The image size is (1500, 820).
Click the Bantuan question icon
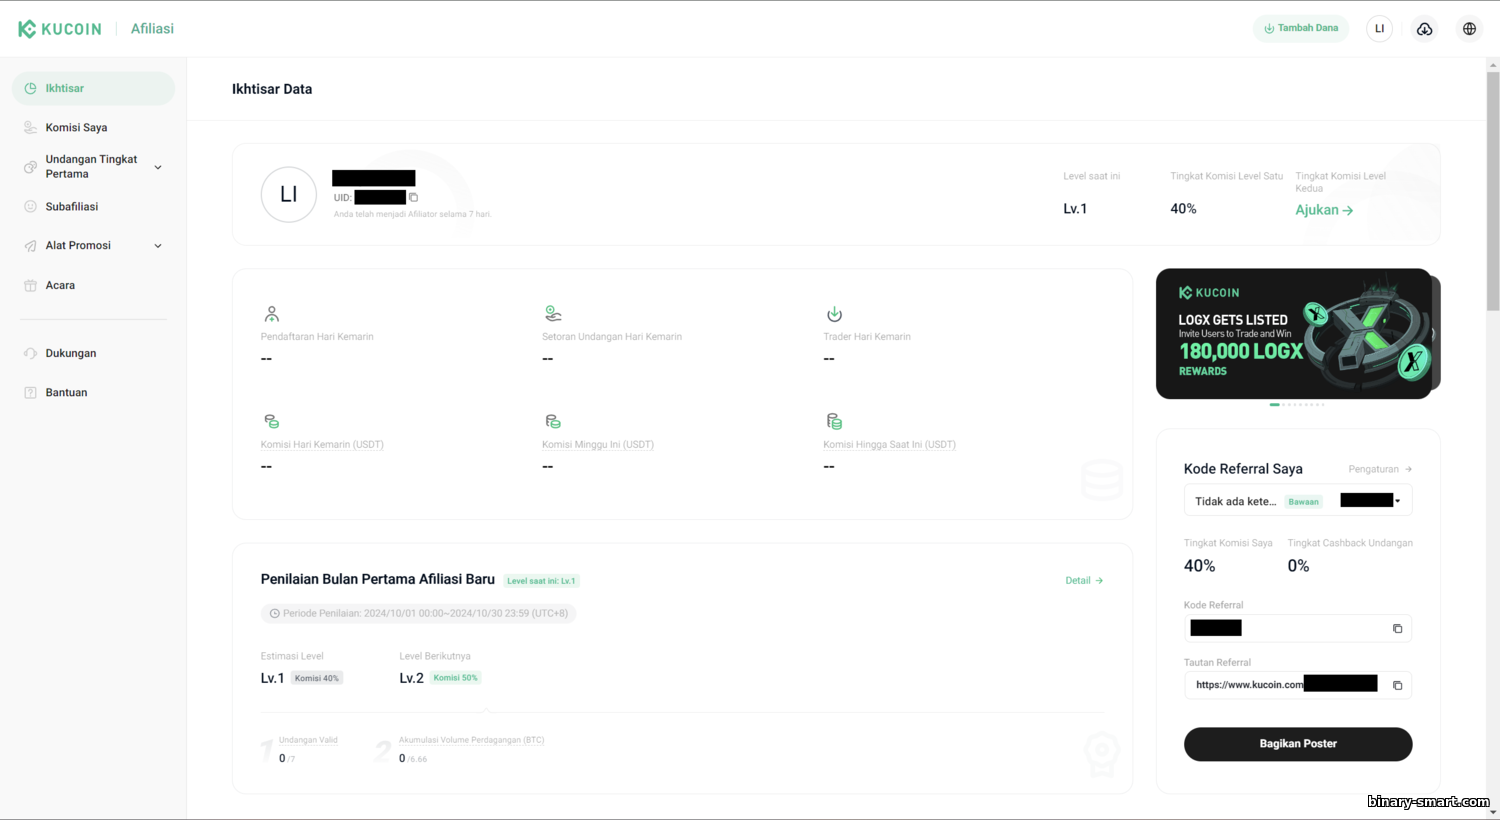pos(30,393)
